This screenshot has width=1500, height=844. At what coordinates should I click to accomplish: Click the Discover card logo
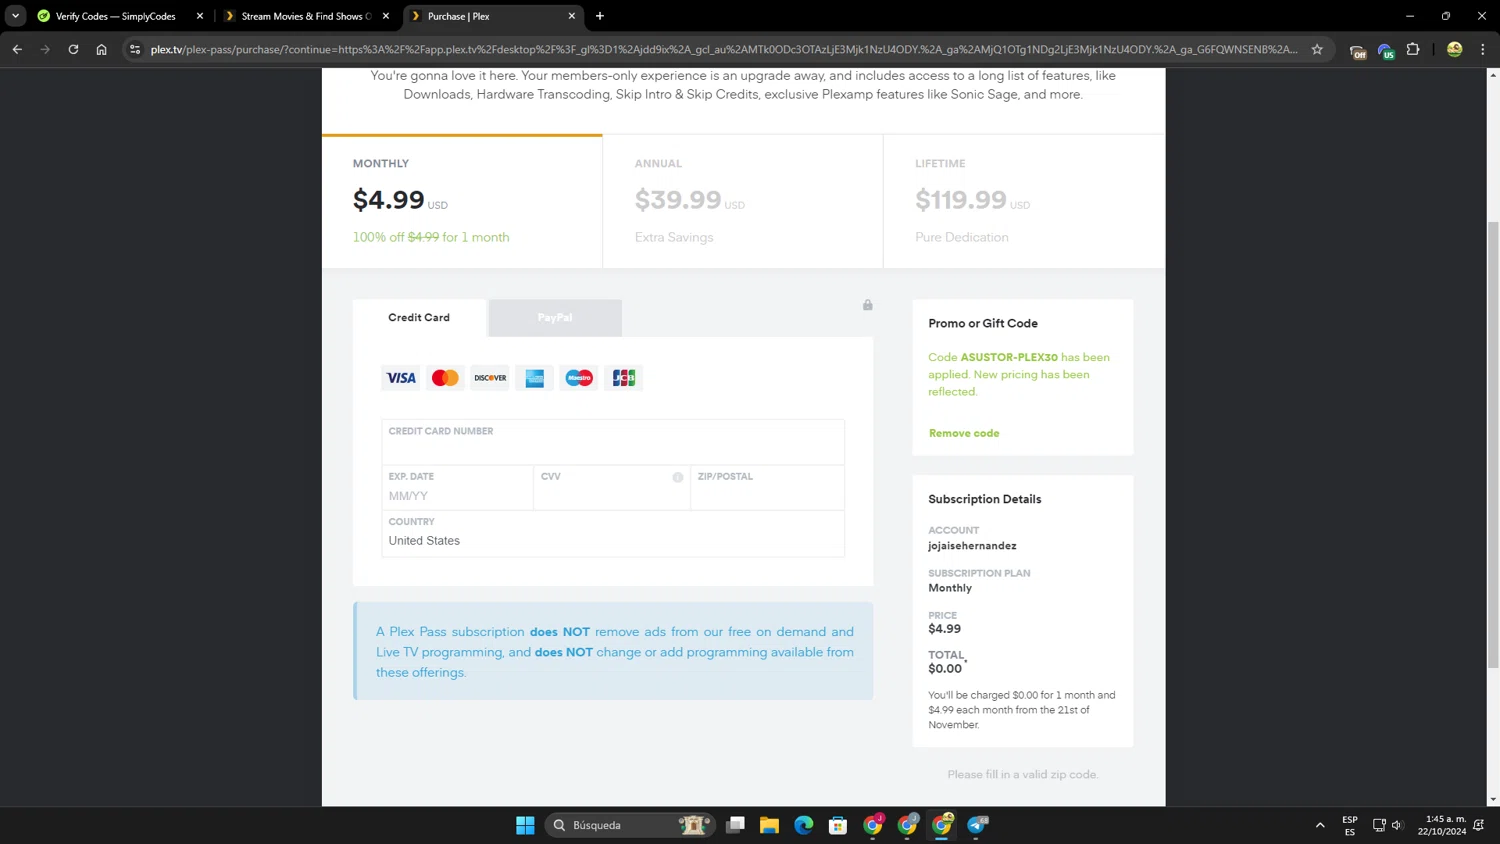pos(490,378)
